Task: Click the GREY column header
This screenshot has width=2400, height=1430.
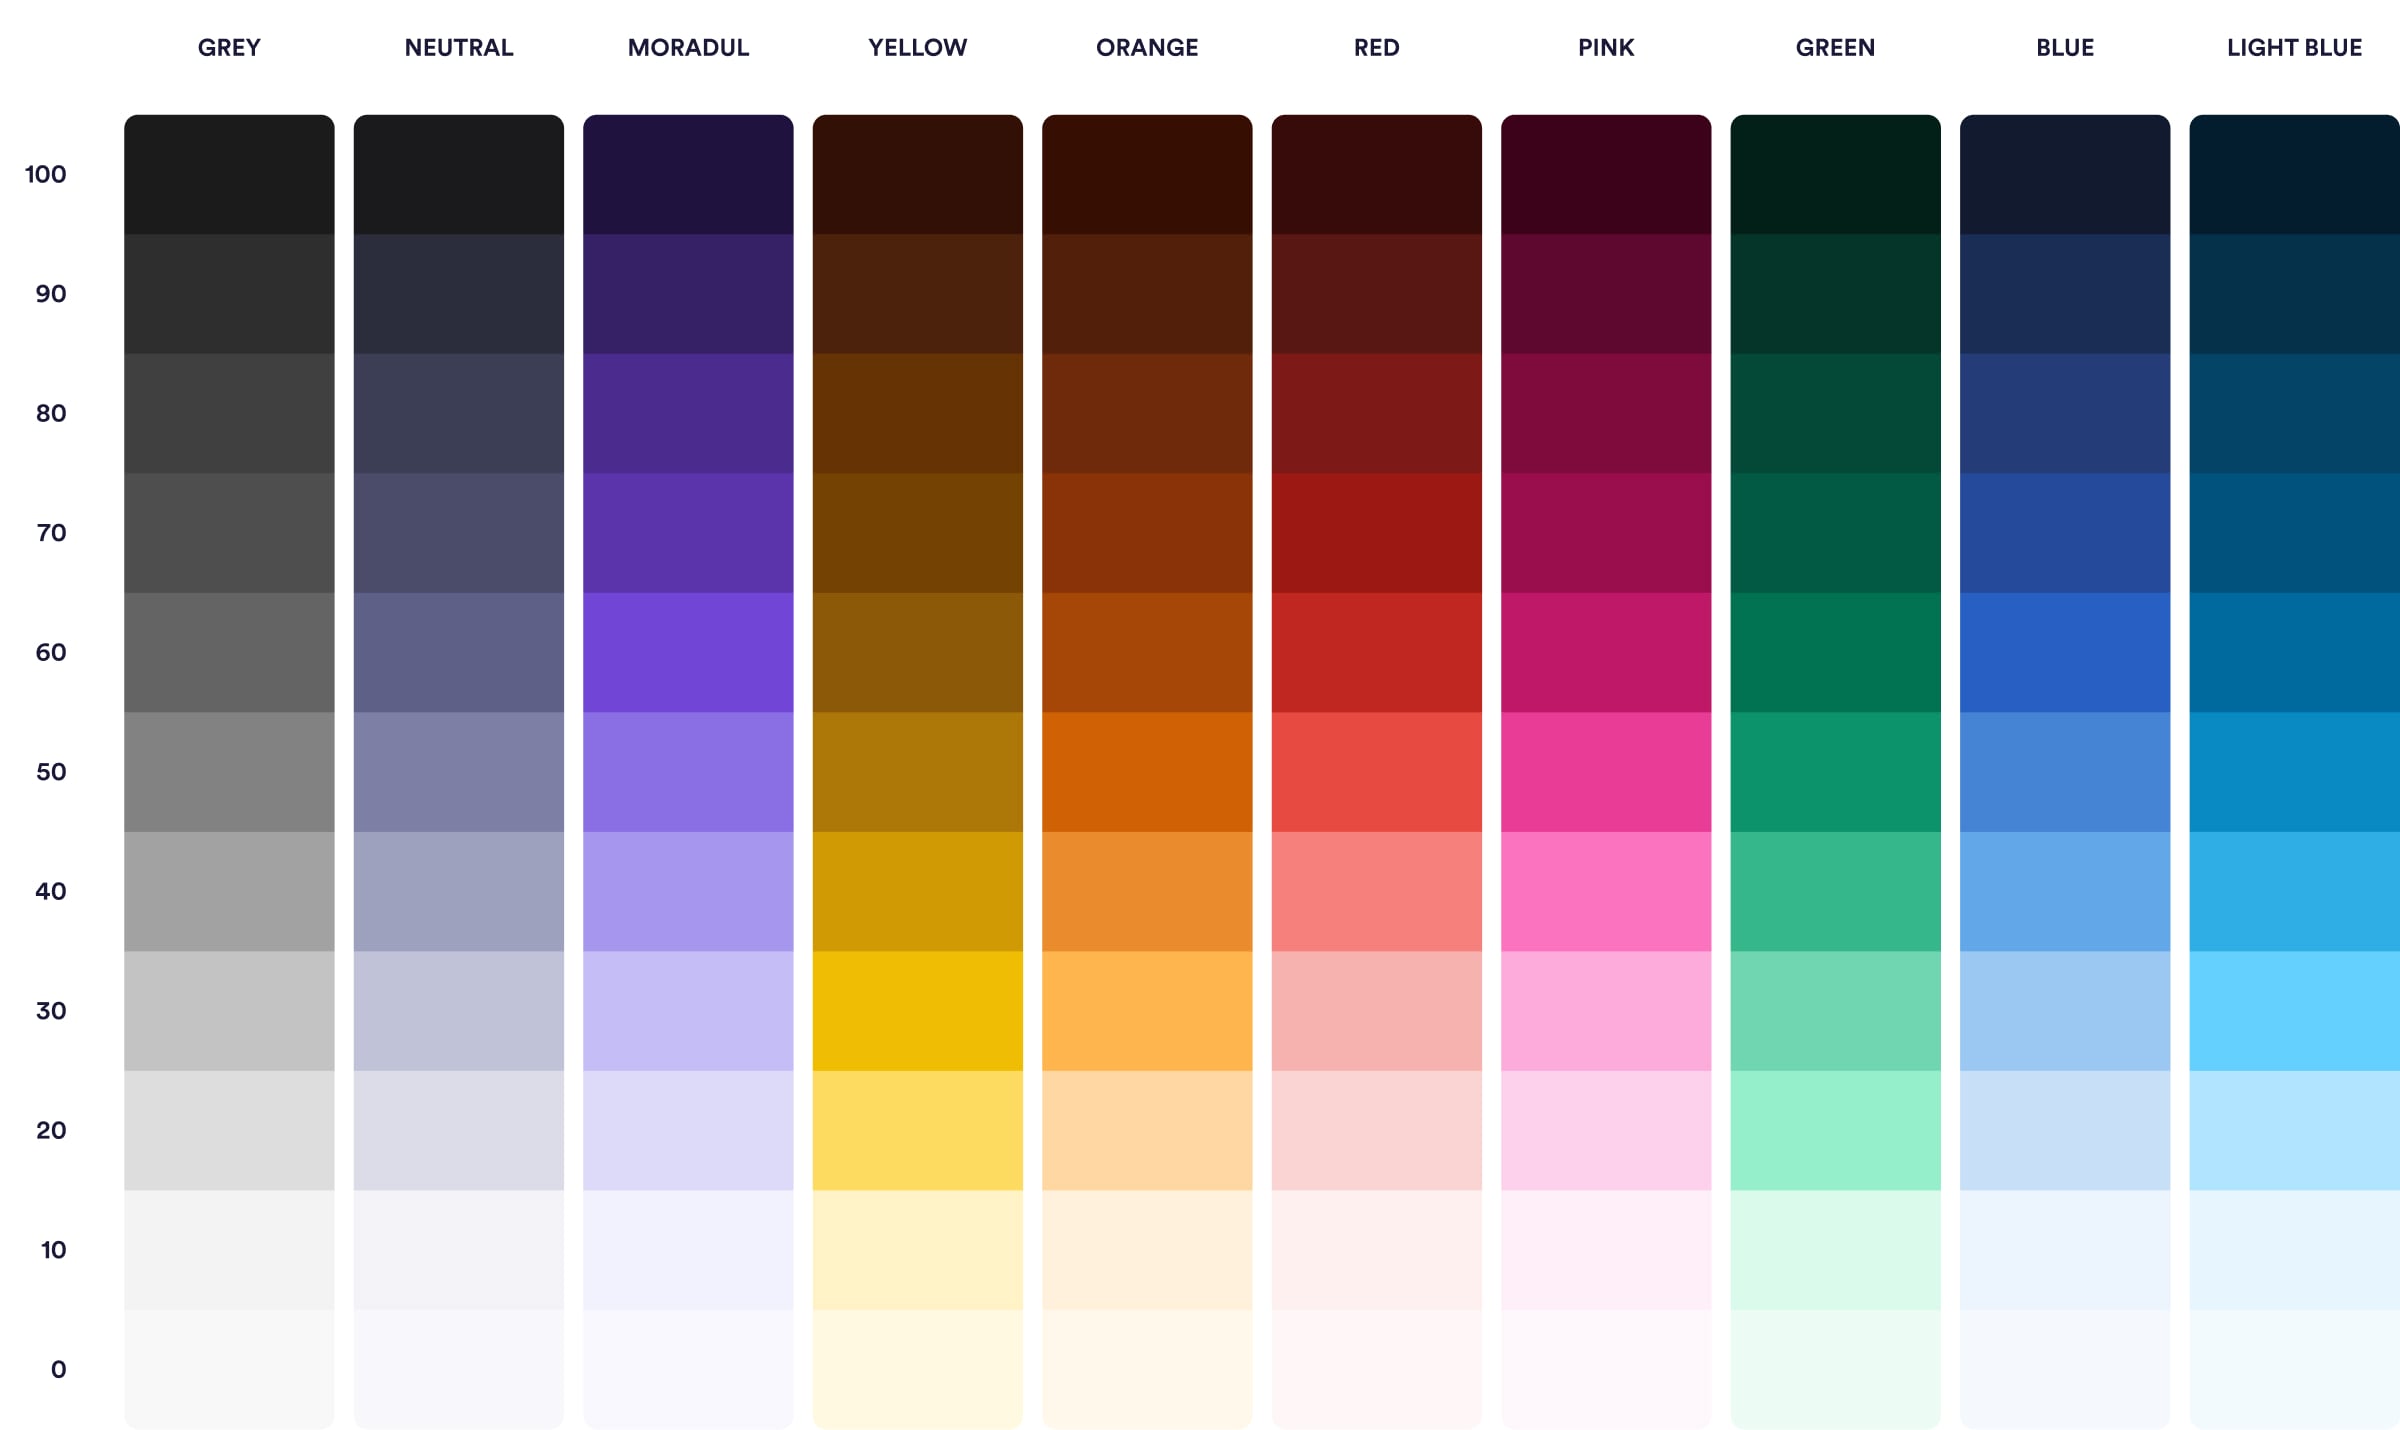Action: click(x=228, y=46)
